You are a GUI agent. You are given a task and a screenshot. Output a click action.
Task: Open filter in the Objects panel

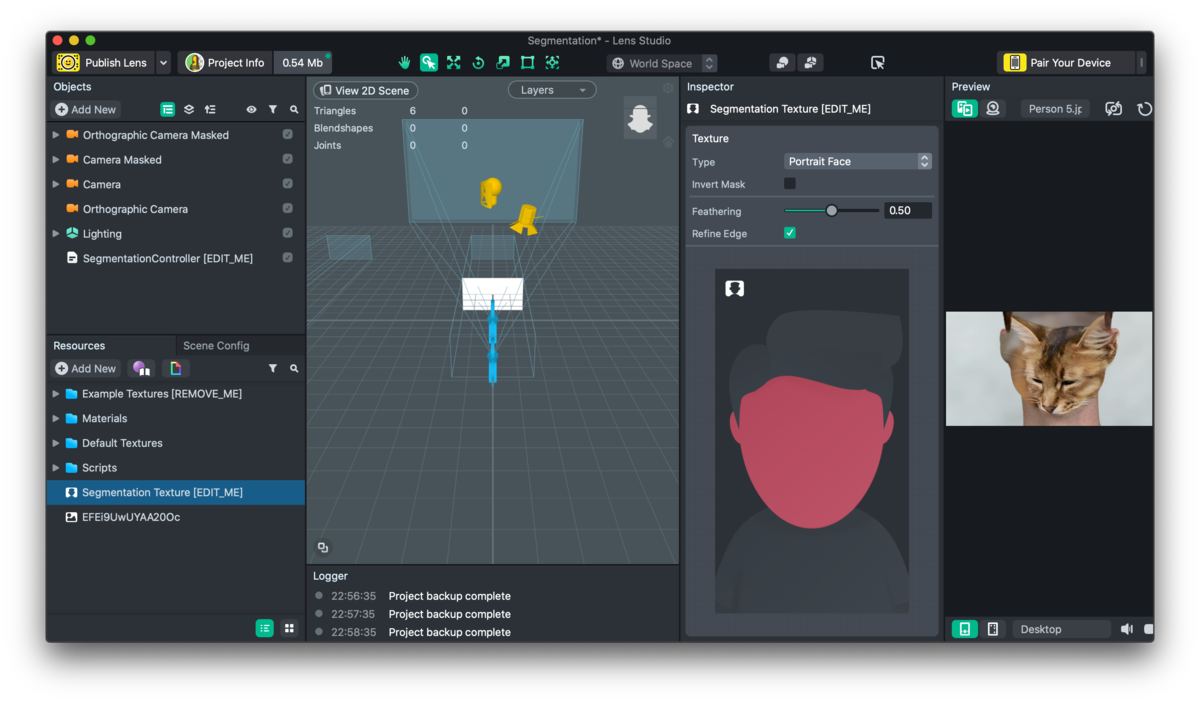pyautogui.click(x=273, y=109)
